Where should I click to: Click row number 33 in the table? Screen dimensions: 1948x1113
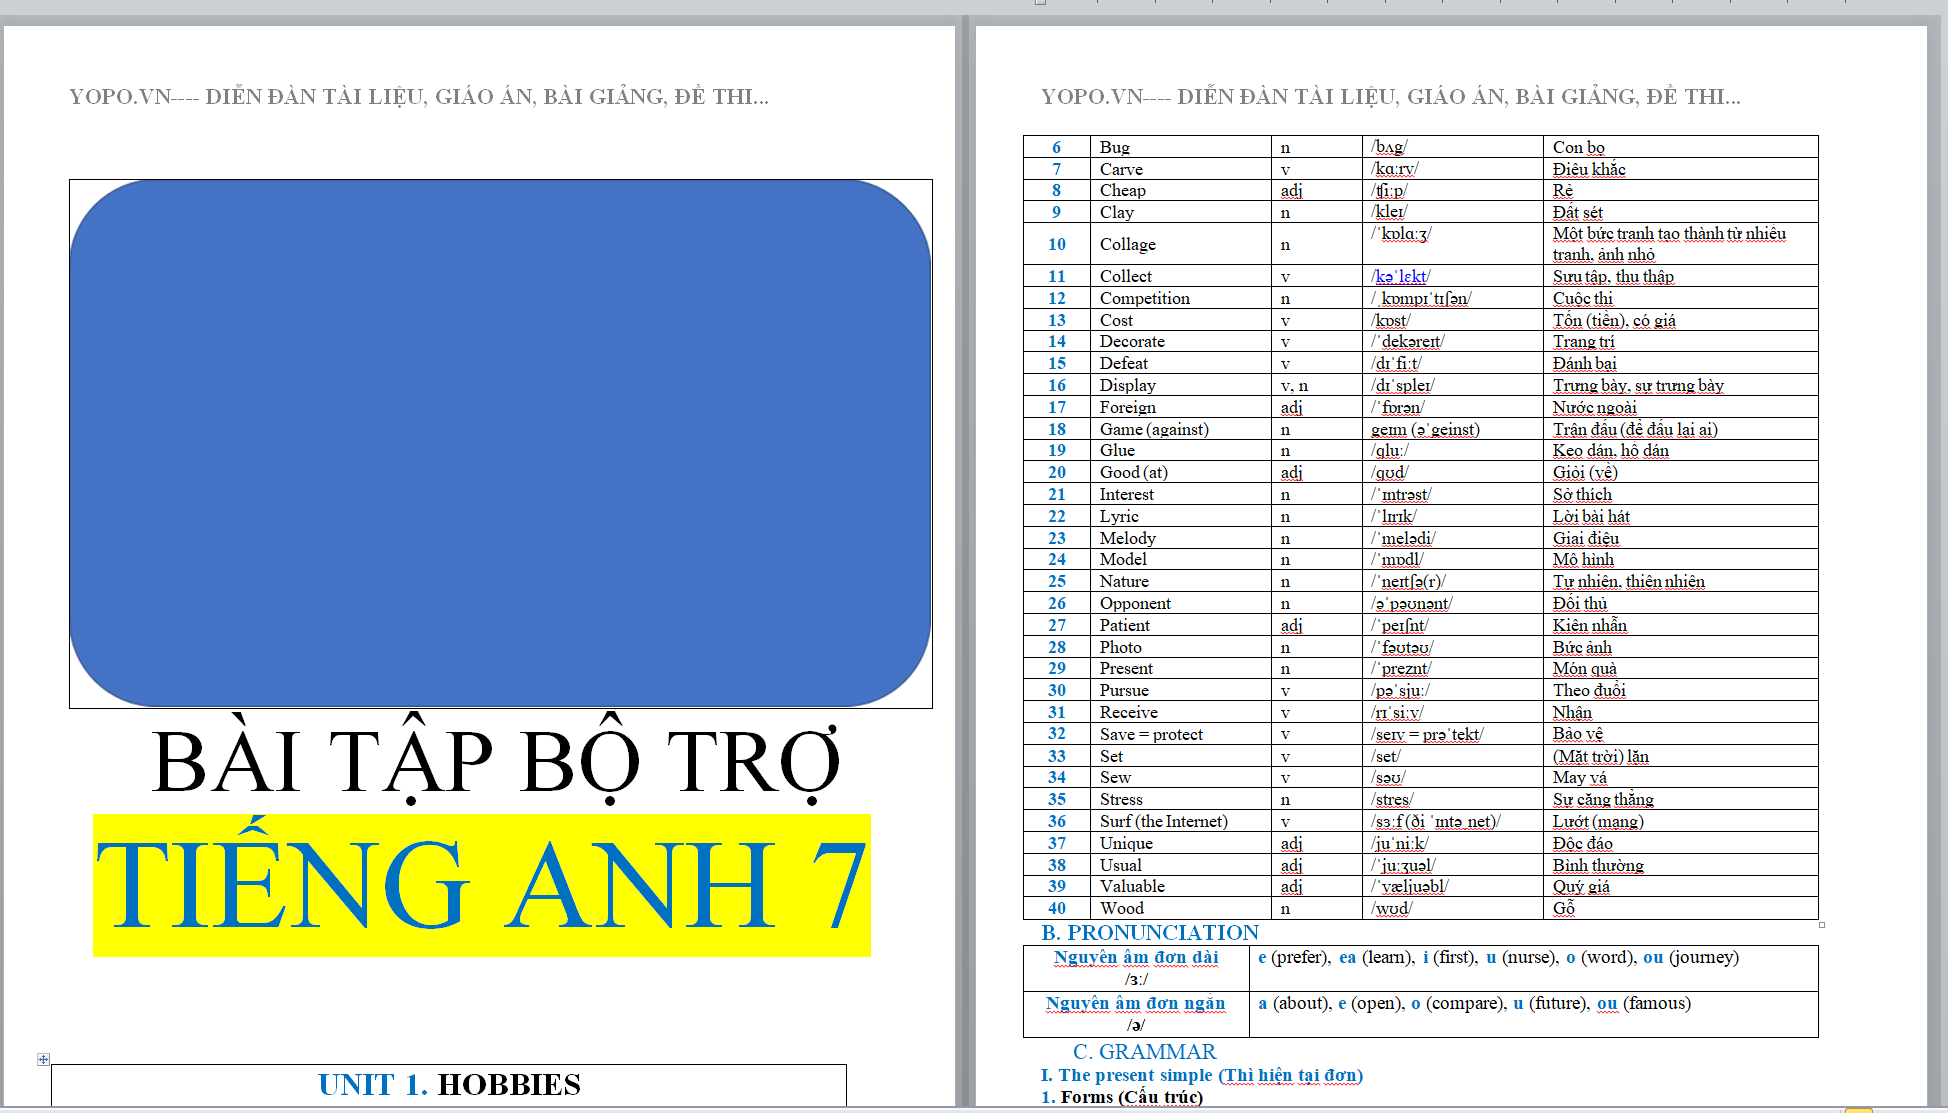1057,757
